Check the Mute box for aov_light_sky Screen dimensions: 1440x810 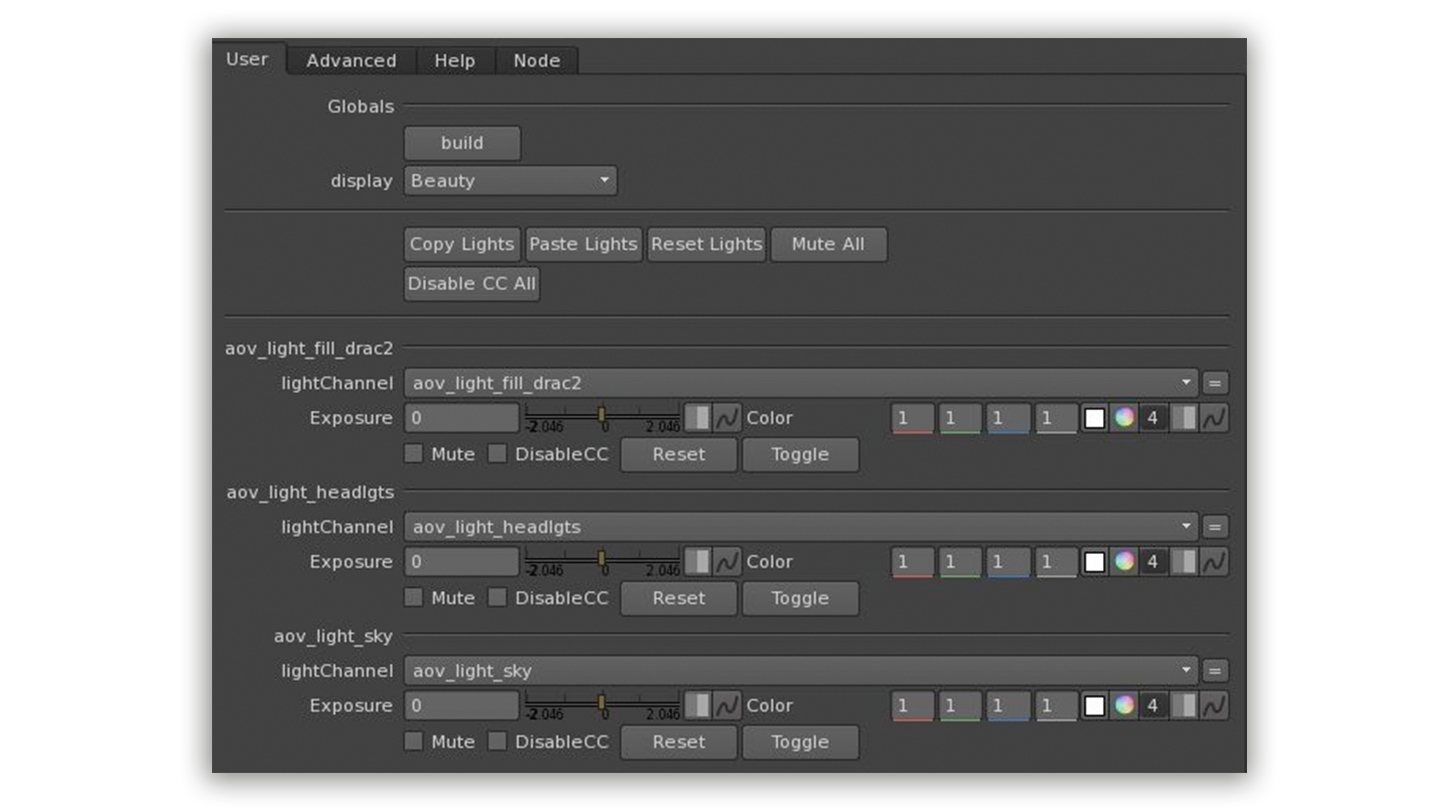pos(413,742)
